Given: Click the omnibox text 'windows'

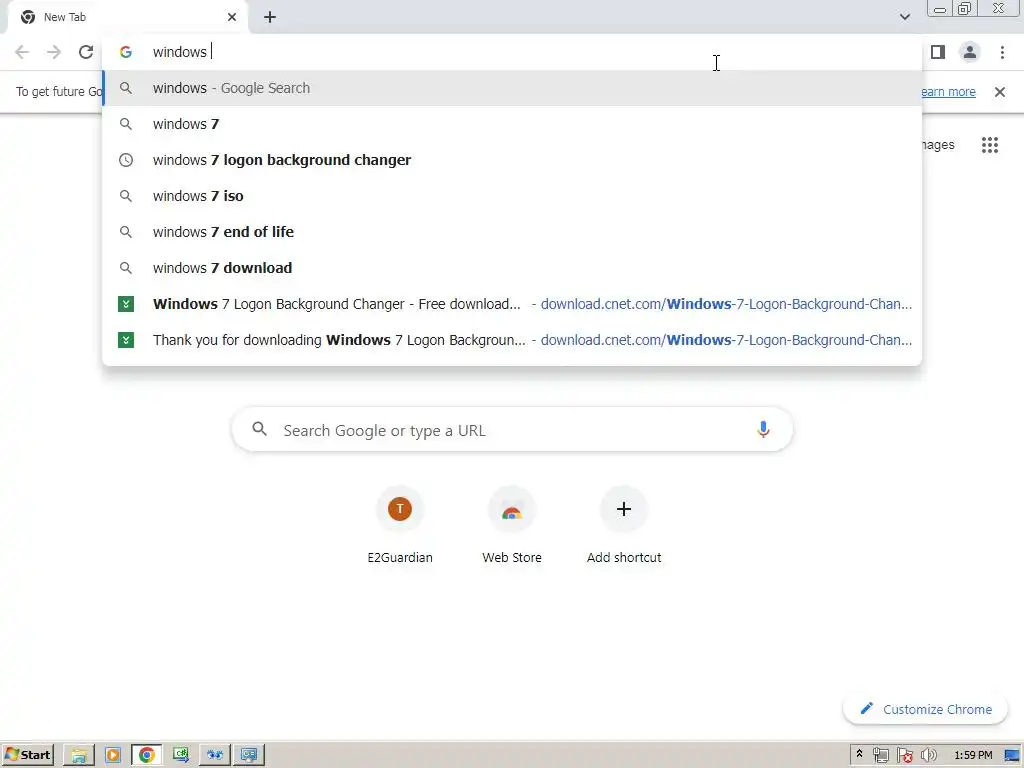Looking at the screenshot, I should pyautogui.click(x=180, y=52).
